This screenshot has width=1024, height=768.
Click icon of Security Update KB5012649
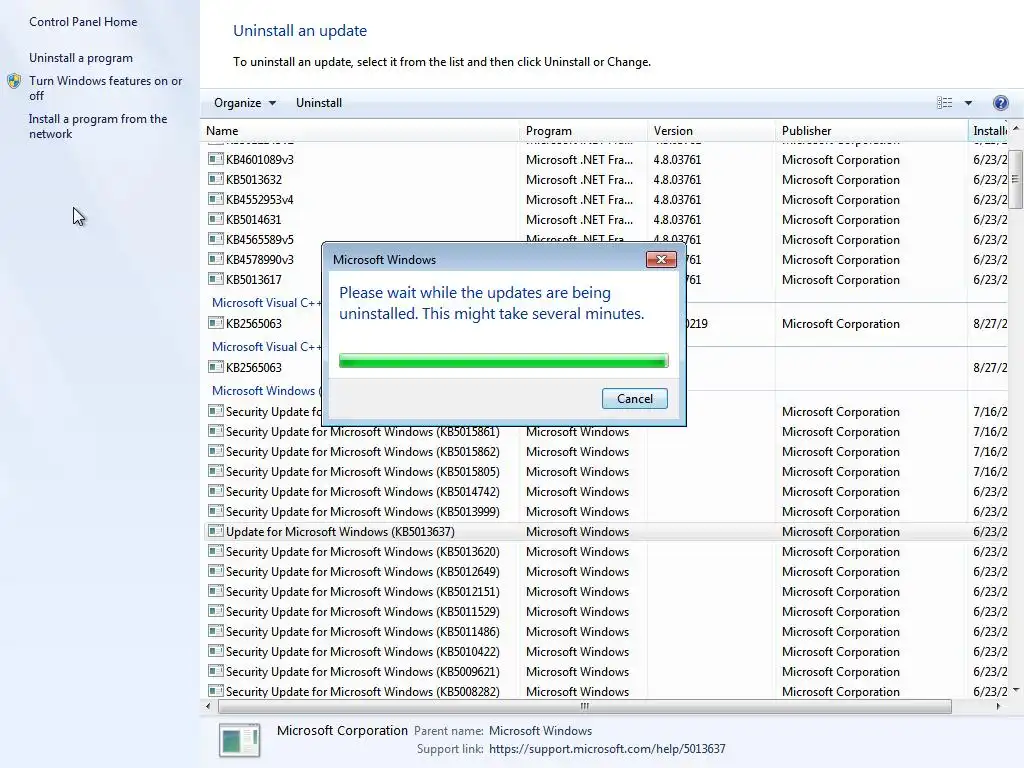pos(216,571)
